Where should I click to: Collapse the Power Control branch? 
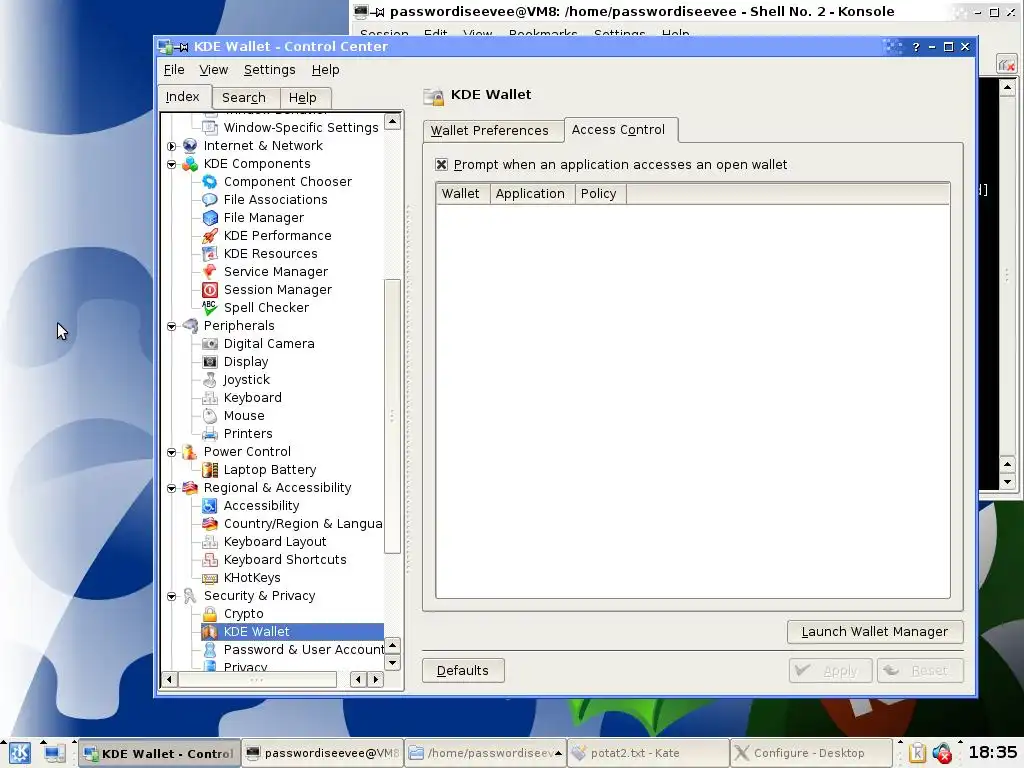pyautogui.click(x=172, y=452)
